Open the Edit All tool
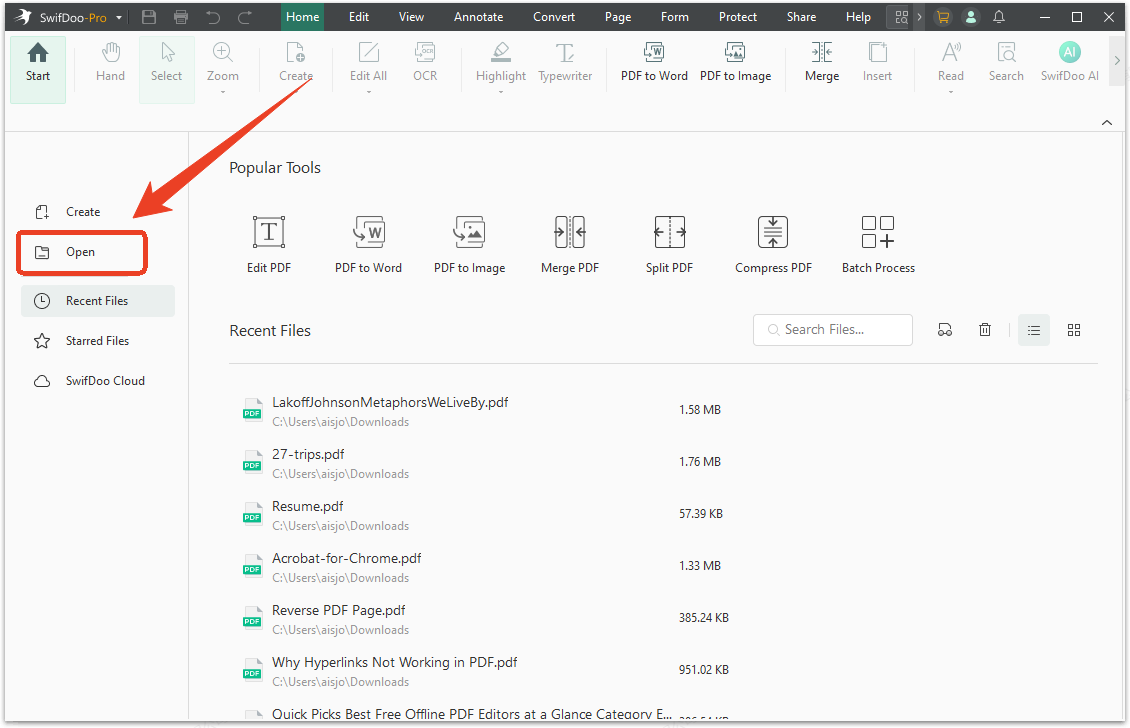1130x728 pixels. click(x=368, y=62)
